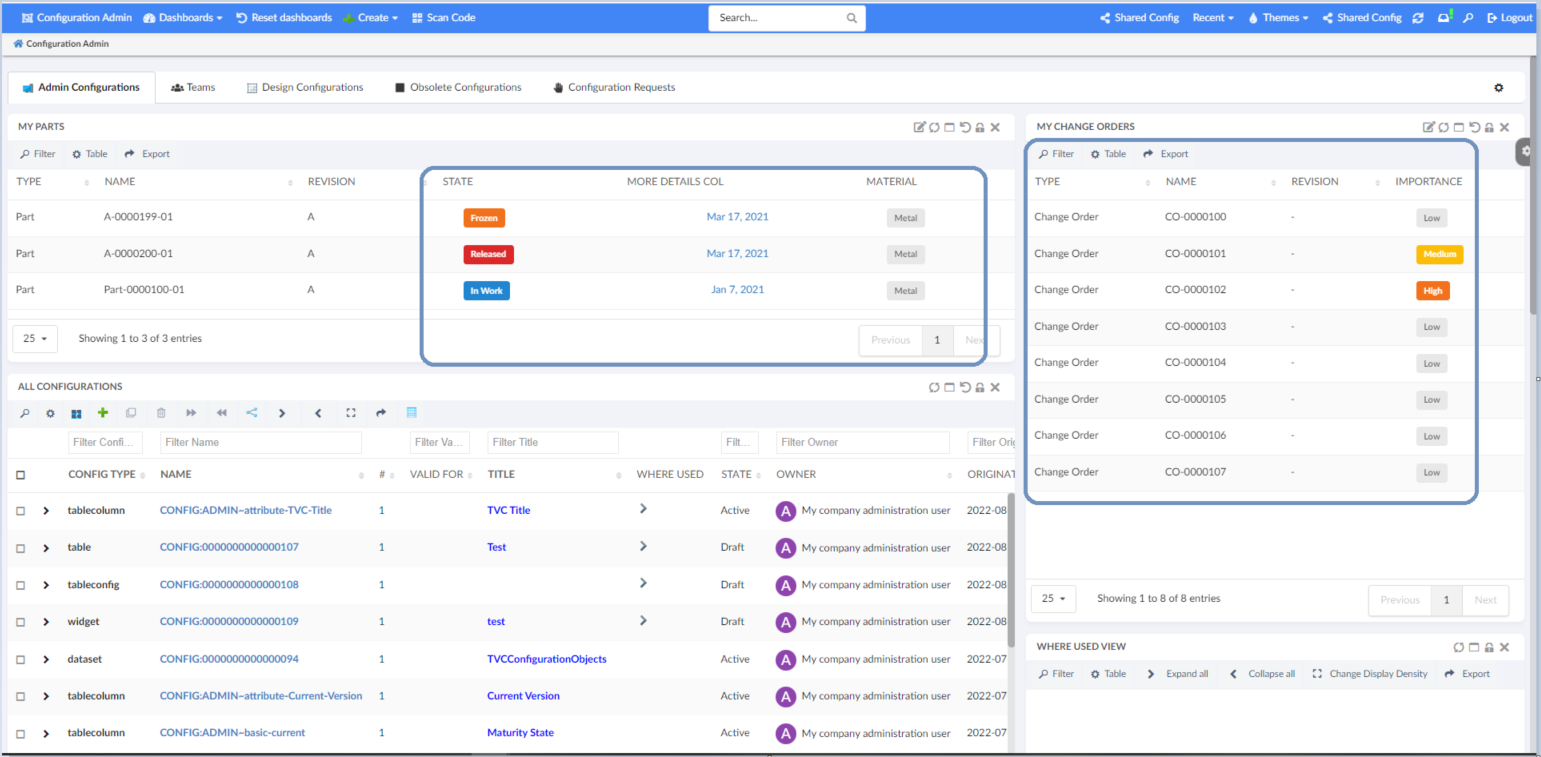Click the fullscreen icon in All Configurations toolbar
The image size is (1541, 757).
coord(351,413)
